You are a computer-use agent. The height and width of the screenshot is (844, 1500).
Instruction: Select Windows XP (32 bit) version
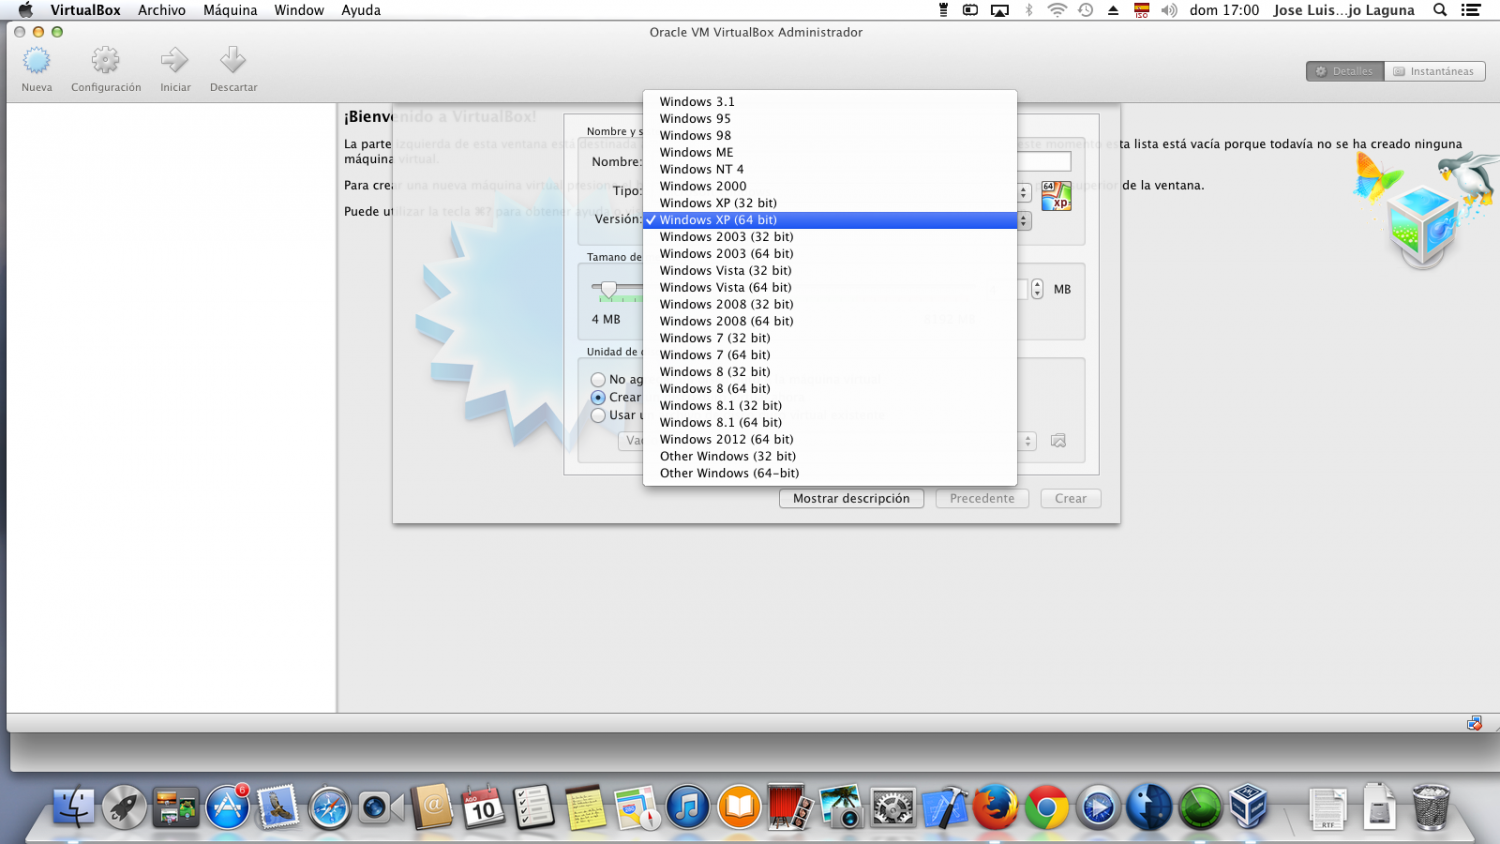click(x=830, y=203)
